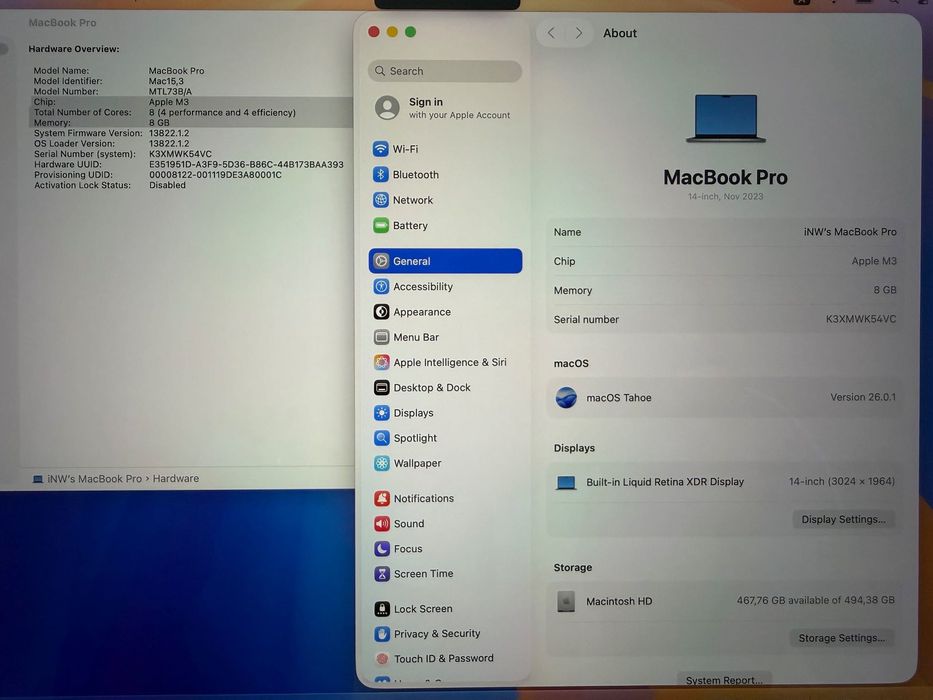Zoom System Settings with green button
This screenshot has height=700, width=933.
pos(411,32)
